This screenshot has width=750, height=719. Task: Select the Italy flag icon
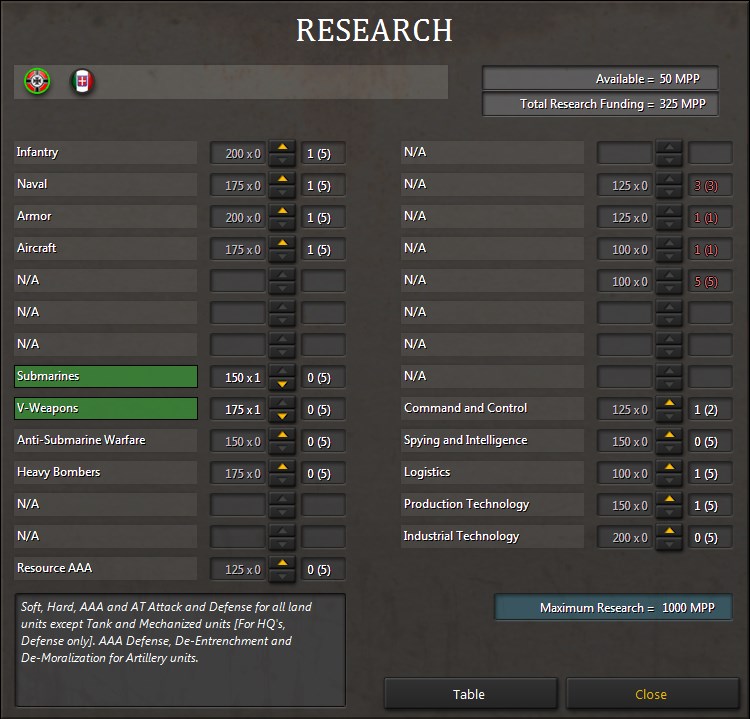click(82, 82)
